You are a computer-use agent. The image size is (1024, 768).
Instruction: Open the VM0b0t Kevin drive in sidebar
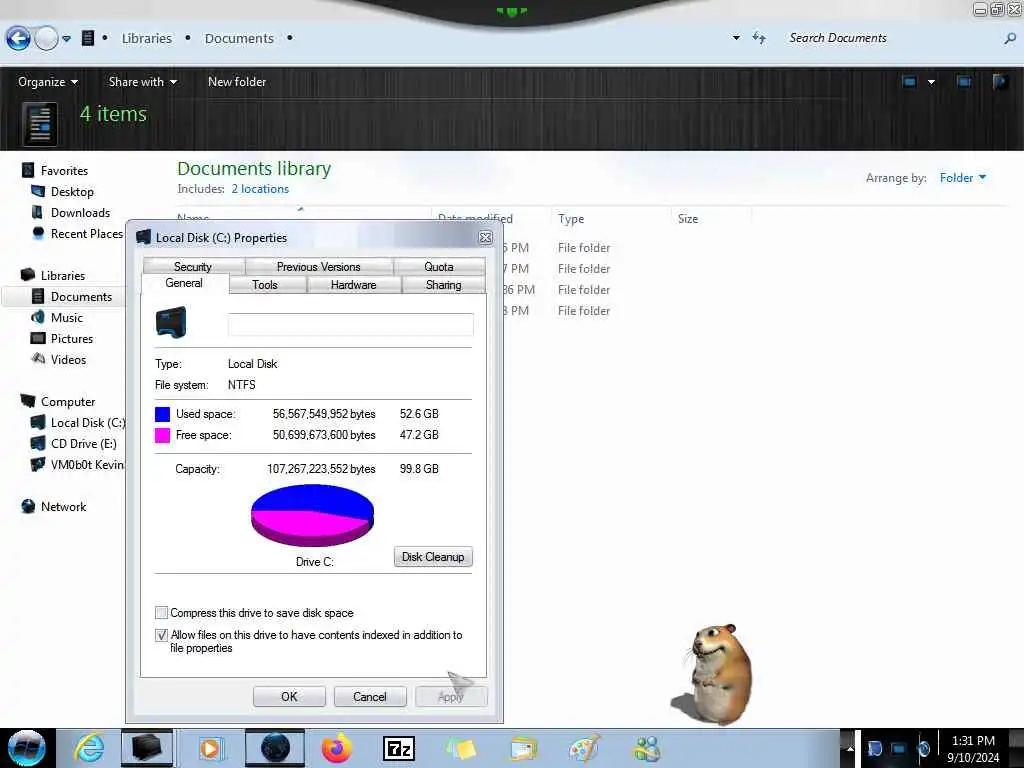86,464
